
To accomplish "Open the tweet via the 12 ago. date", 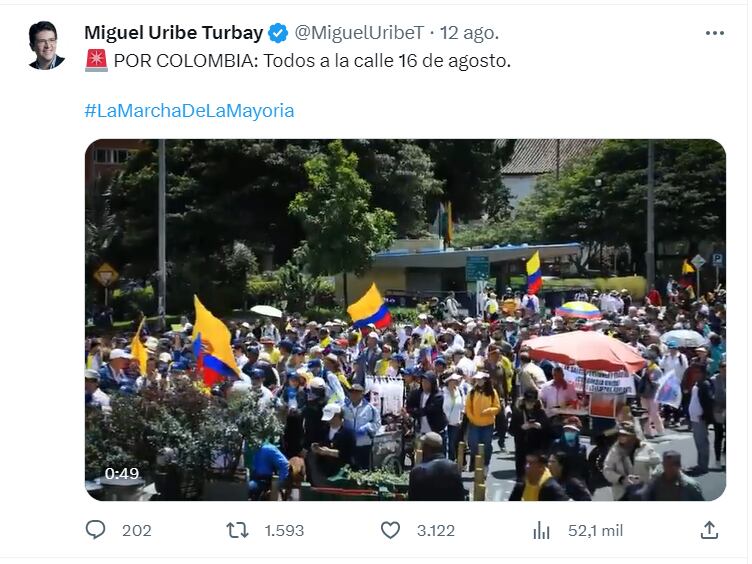I will (x=470, y=33).
